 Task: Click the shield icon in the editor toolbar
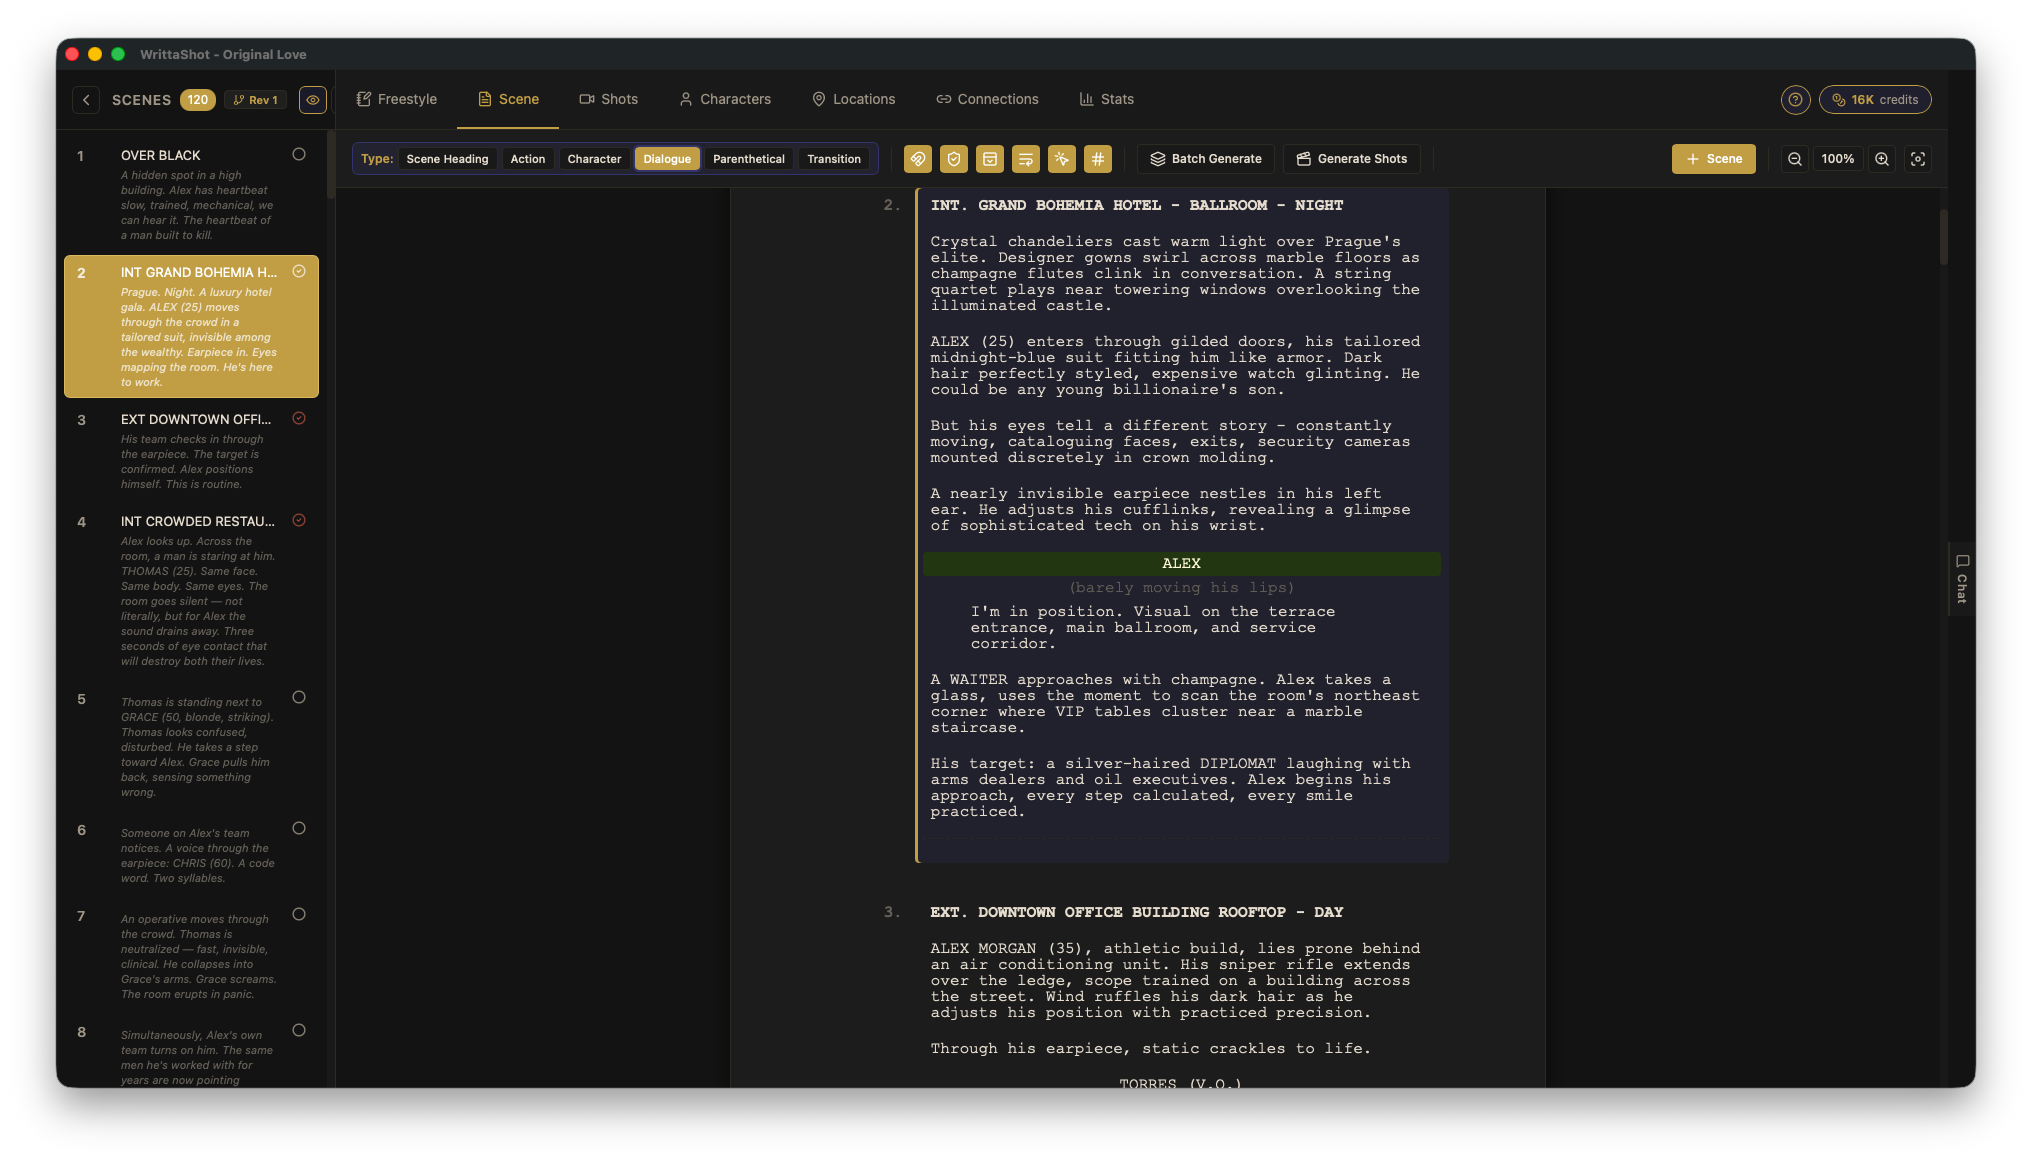tap(953, 159)
